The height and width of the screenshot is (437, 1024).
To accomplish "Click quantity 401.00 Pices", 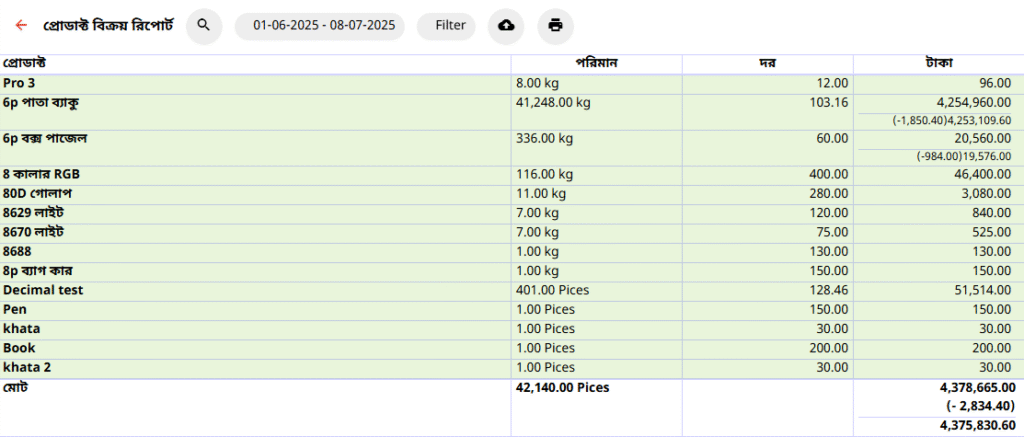I will coord(551,290).
